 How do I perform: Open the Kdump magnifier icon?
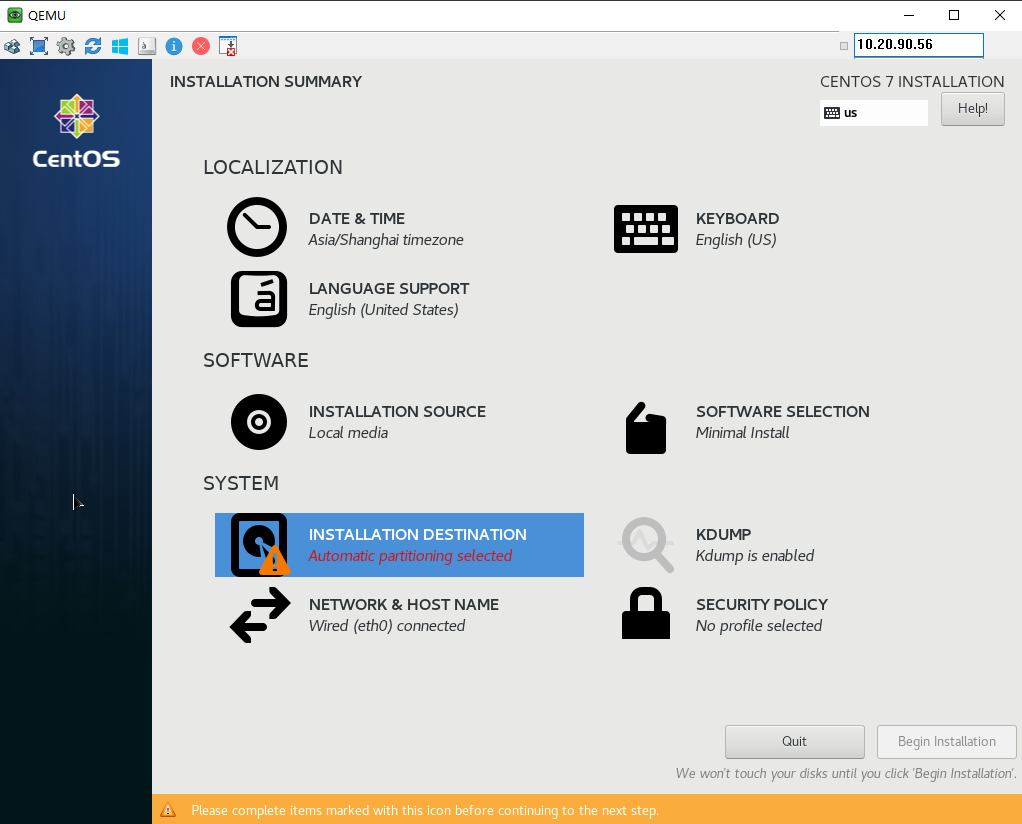pyautogui.click(x=646, y=545)
